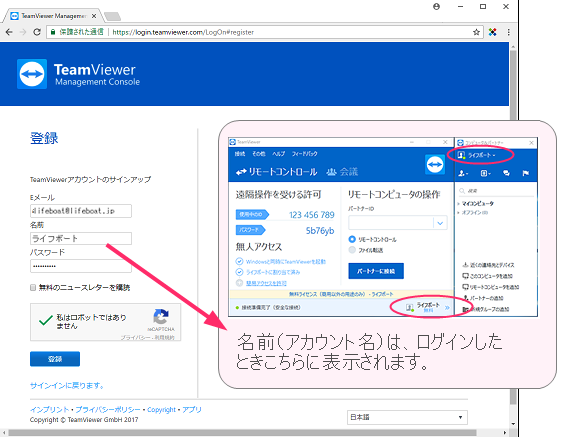Screen dimensions: 566x437
Task: Toggle the reCAPTCHA robot checkbox
Action: click(46, 321)
